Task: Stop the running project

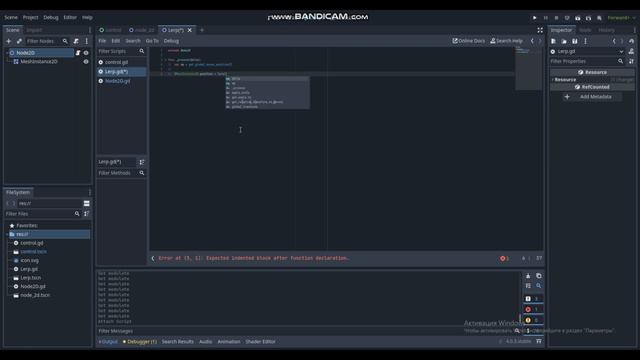Action: 556,18
